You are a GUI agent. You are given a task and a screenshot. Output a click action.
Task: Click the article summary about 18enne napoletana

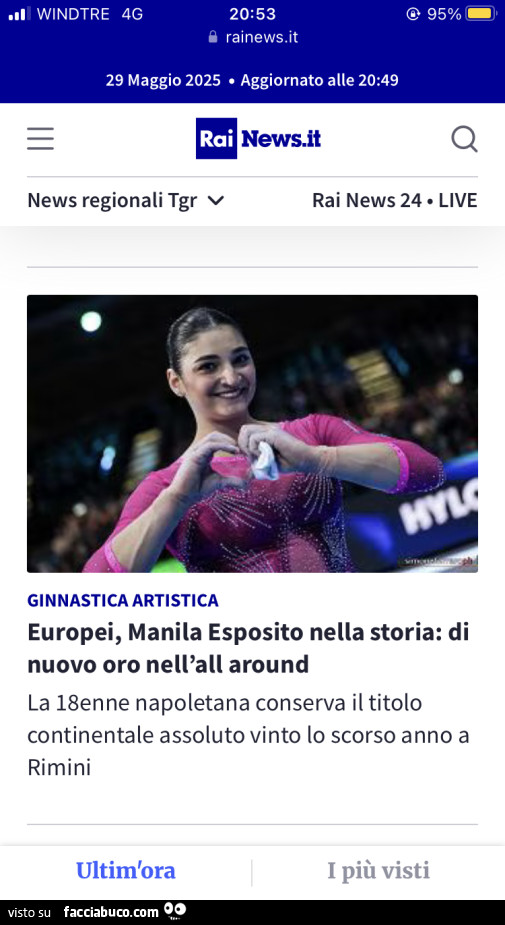(248, 735)
